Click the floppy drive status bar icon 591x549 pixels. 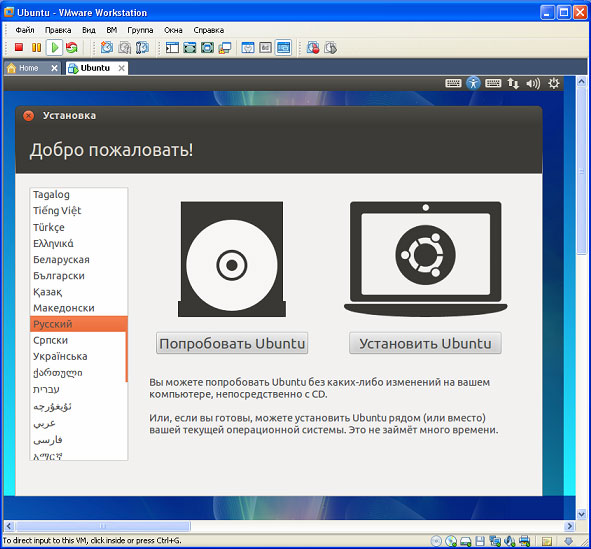coord(480,541)
